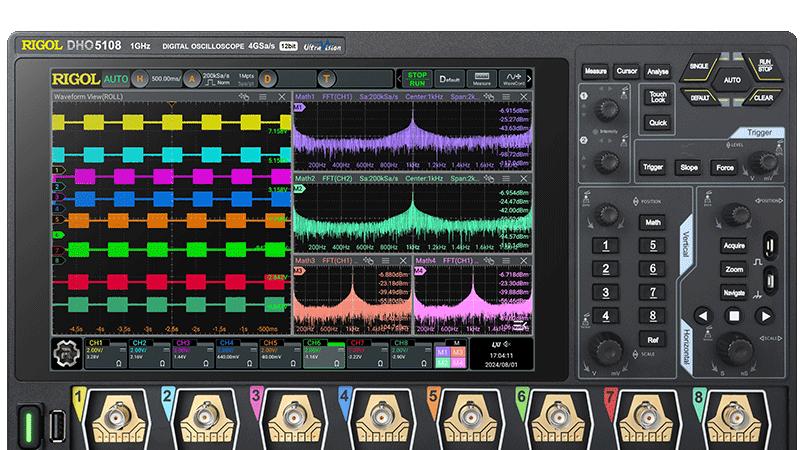The height and width of the screenshot is (450, 800).
Task: Tap the touch-gesture icon in Math4 window
Action: point(489,261)
